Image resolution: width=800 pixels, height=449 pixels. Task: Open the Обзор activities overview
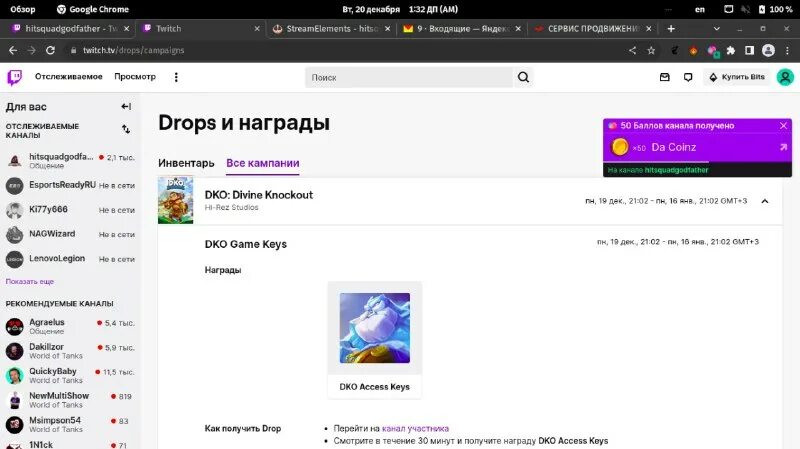[23, 9]
